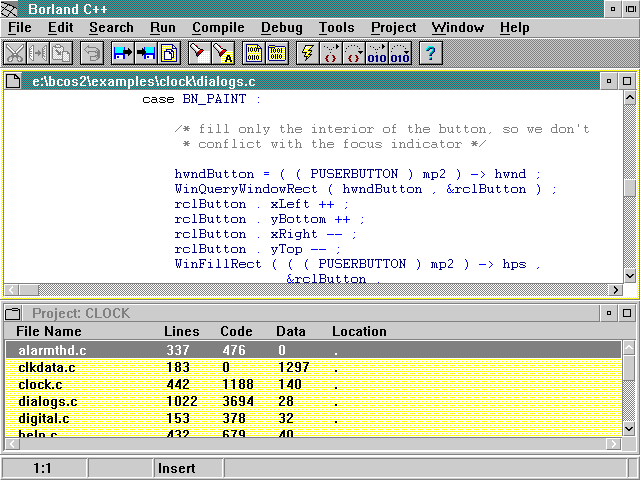The height and width of the screenshot is (480, 640).
Task: Click the Search flashlight icon
Action: coord(199,53)
